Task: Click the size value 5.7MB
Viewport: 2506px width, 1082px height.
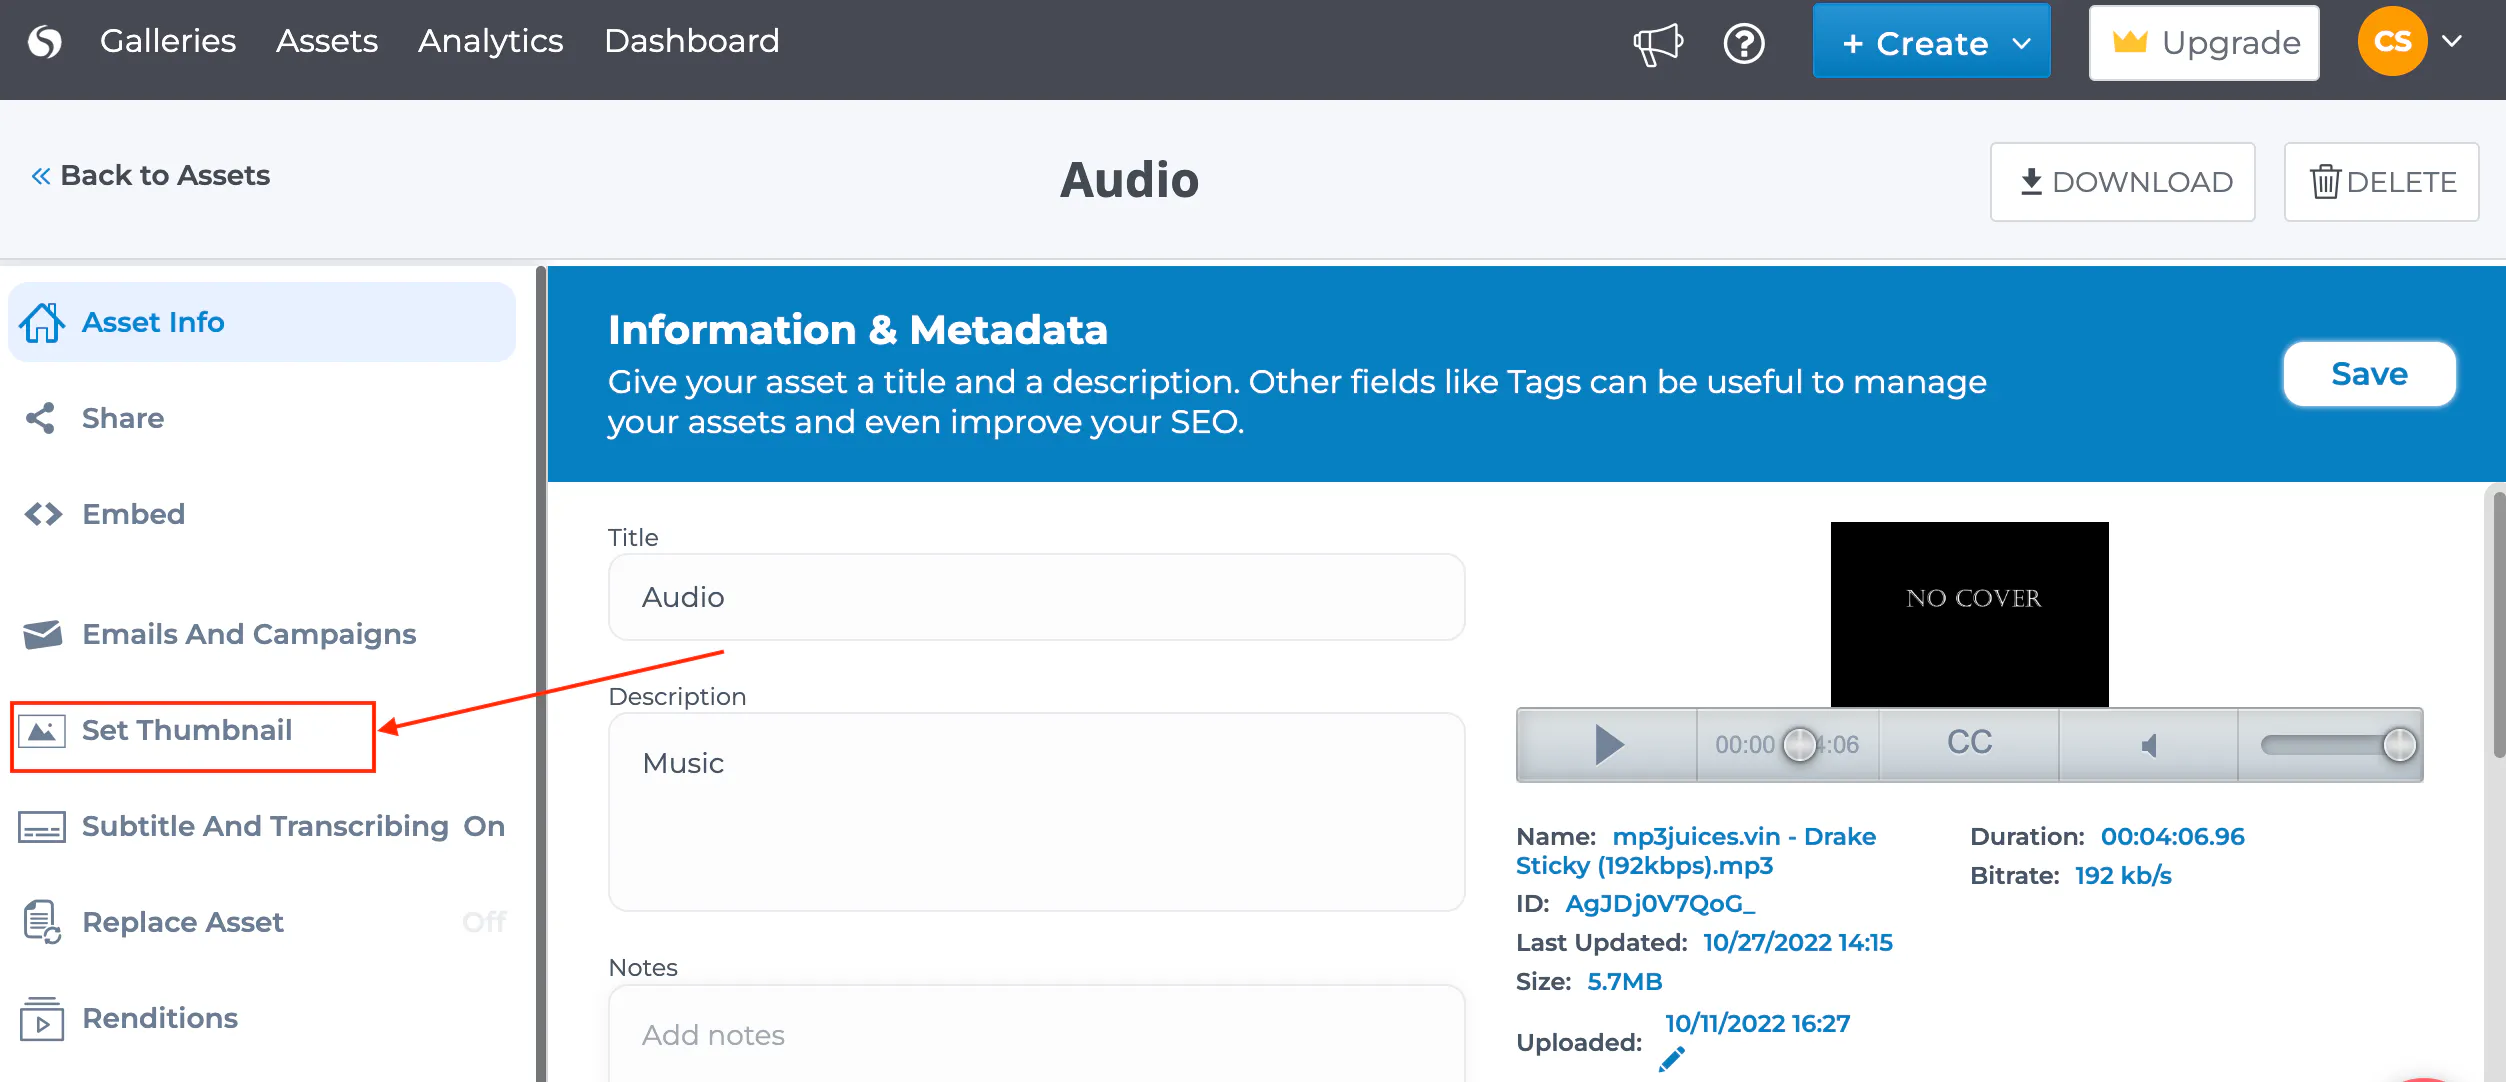Action: pos(1625,982)
